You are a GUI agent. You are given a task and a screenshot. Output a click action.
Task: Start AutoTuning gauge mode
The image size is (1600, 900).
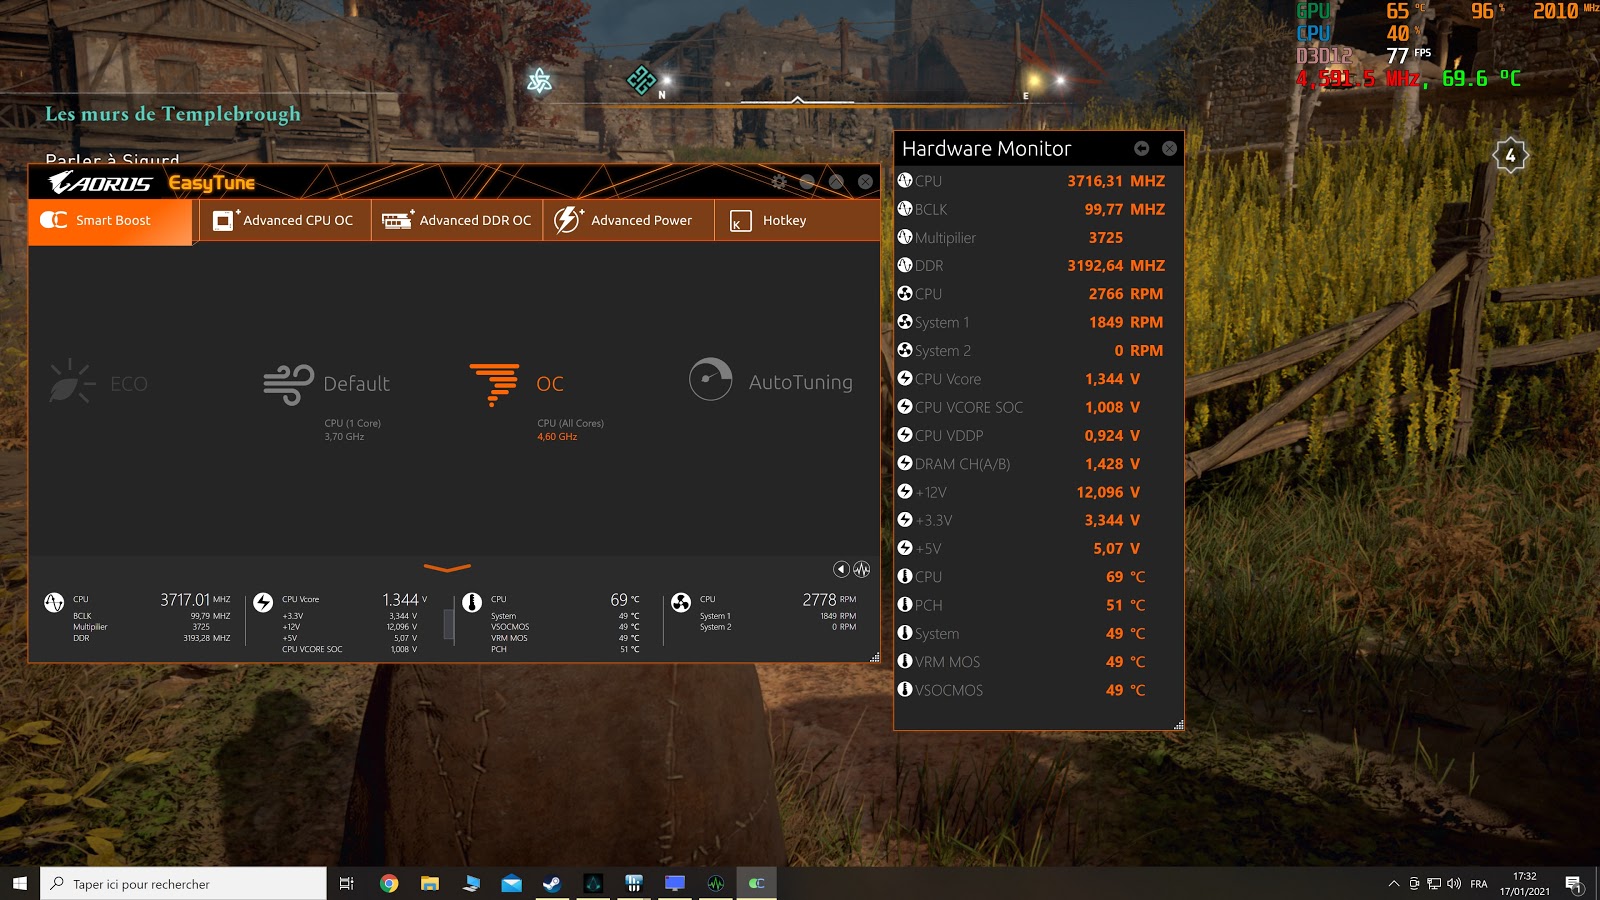[711, 380]
